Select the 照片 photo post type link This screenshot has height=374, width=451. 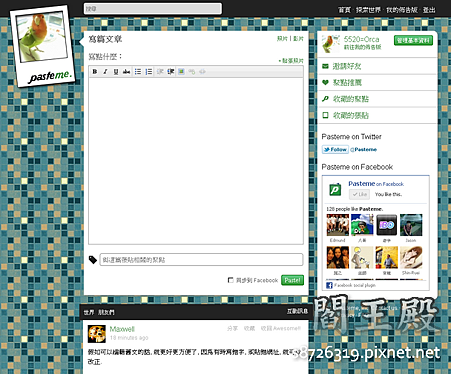coord(282,39)
